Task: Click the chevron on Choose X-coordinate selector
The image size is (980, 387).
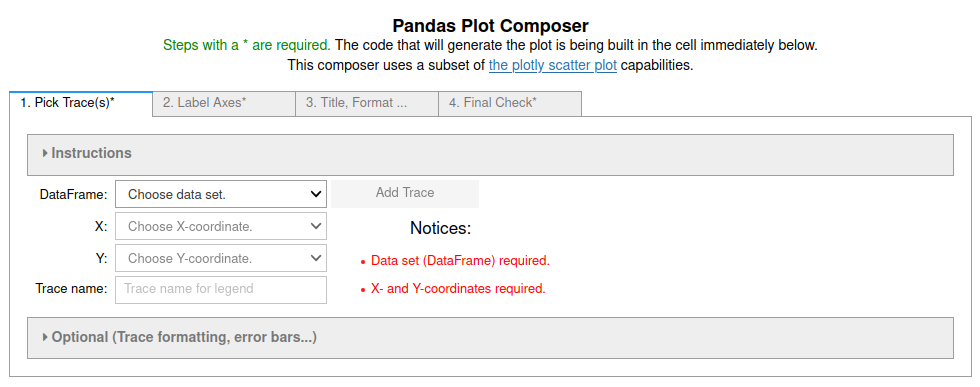Action: click(316, 226)
